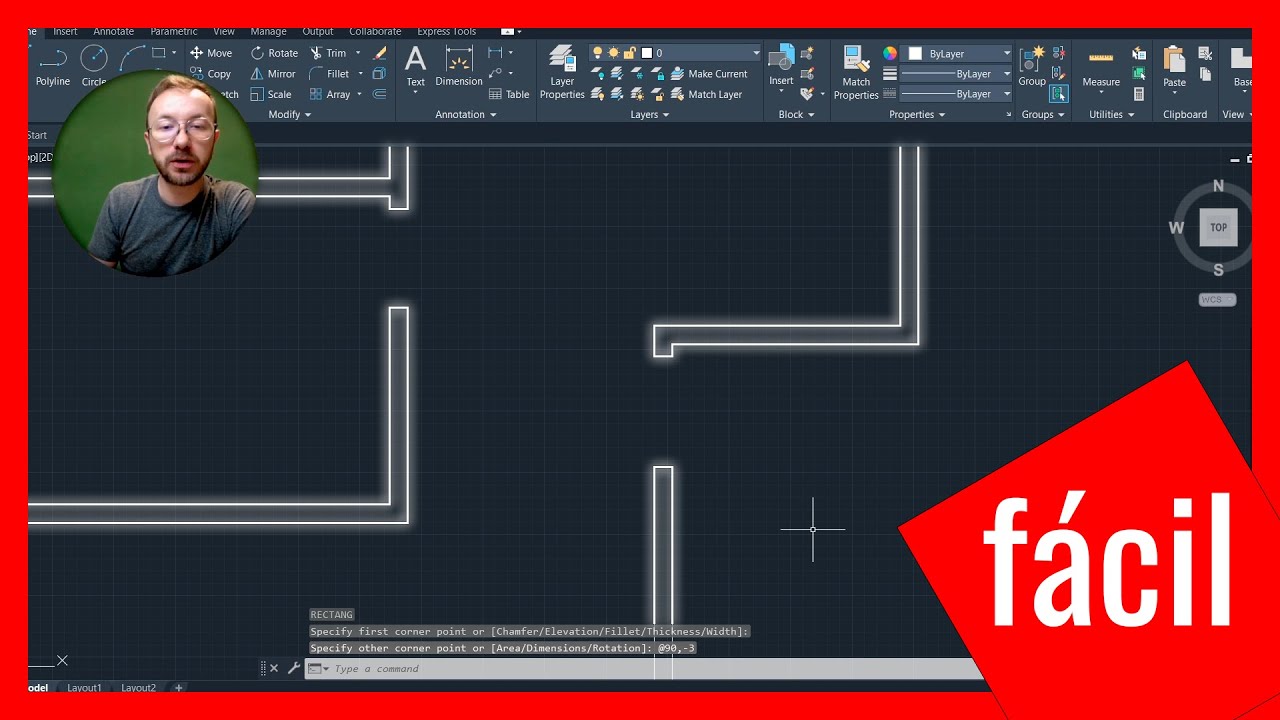1280x720 pixels.
Task: Click the WCS coordinate system dropdown
Action: click(x=1218, y=299)
